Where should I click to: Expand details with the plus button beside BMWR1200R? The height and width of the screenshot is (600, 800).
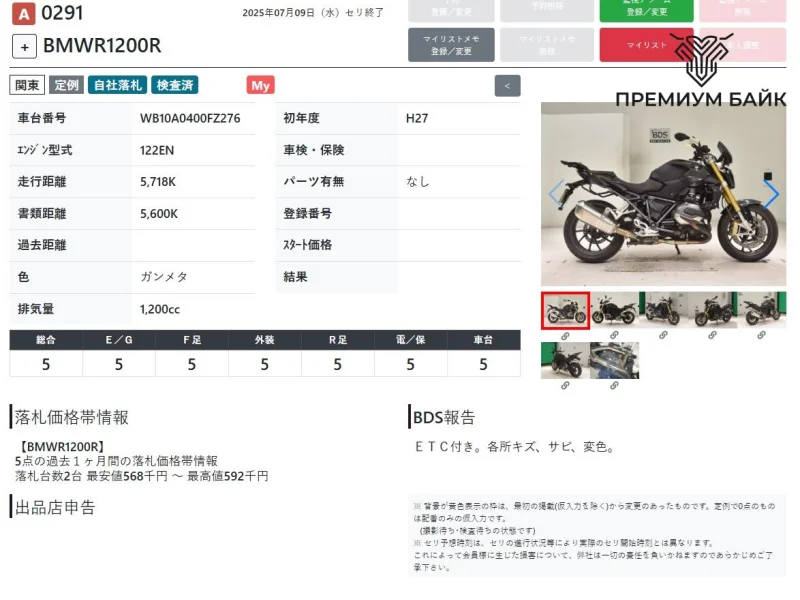(x=25, y=46)
